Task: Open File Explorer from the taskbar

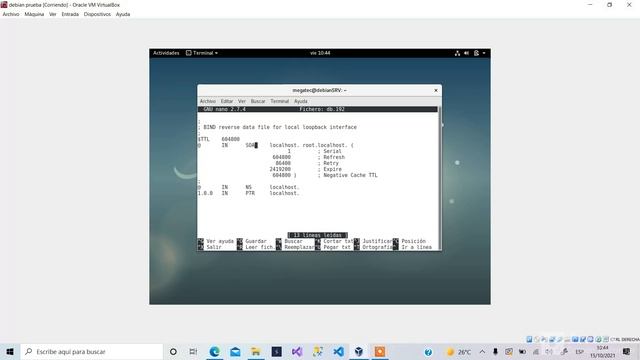Action: 256,351
